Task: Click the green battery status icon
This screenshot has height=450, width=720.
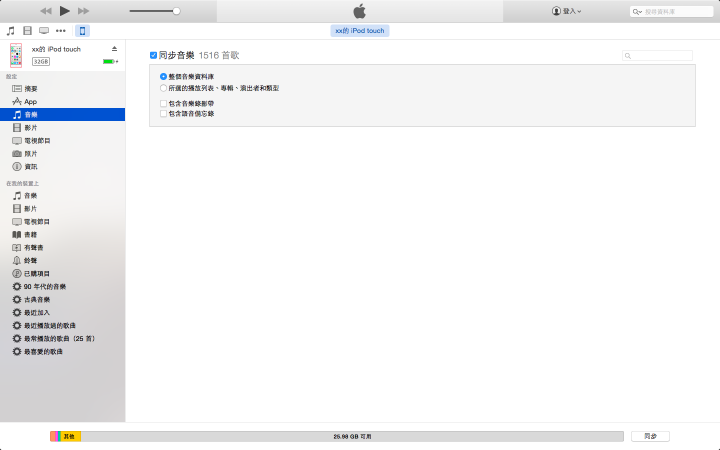Action: [110, 61]
